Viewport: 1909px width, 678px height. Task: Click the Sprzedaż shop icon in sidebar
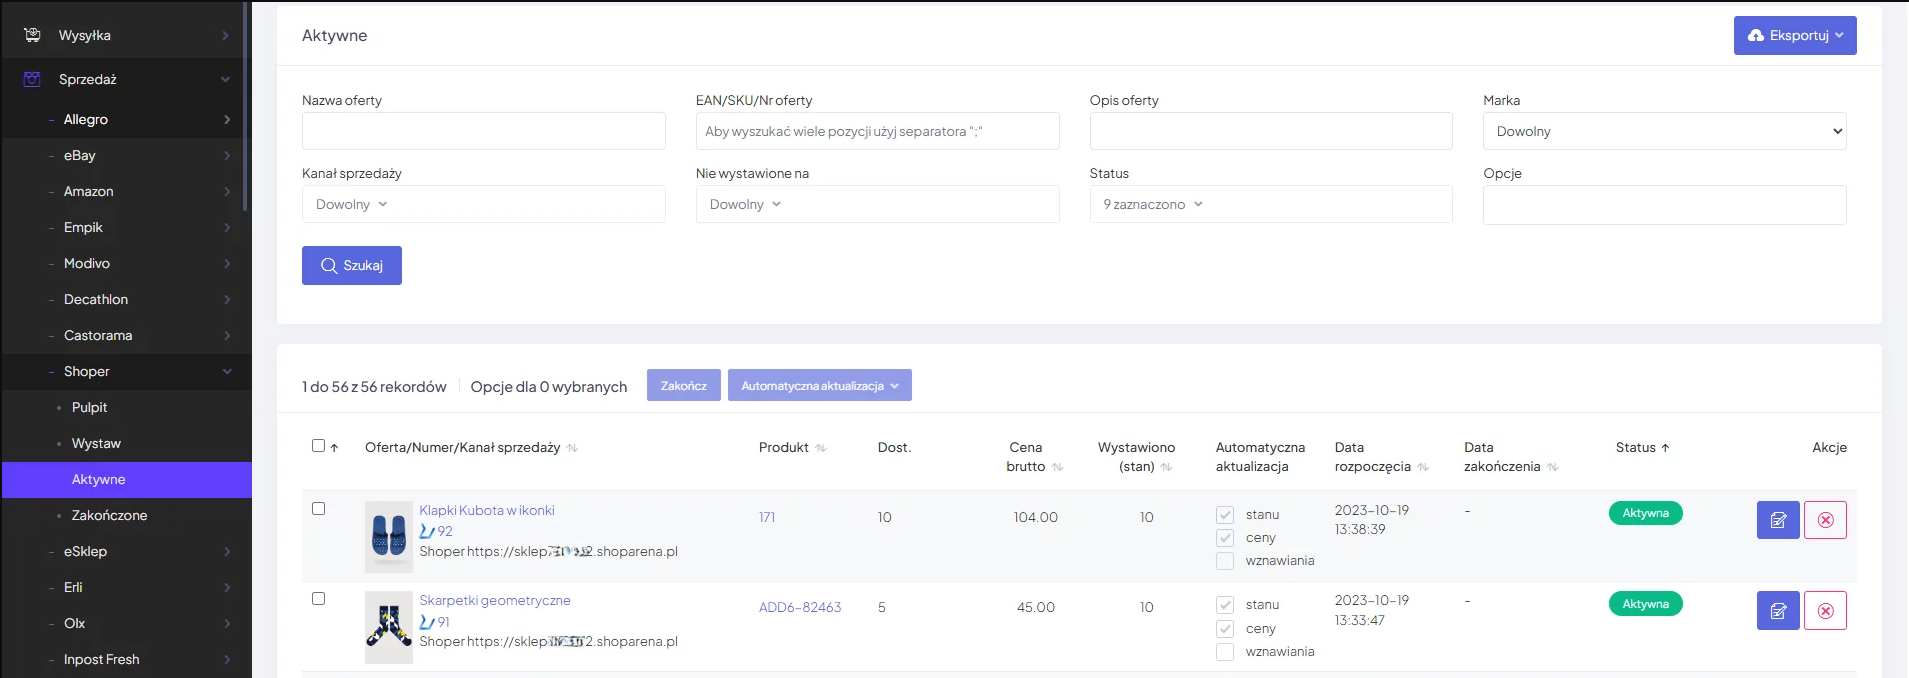[x=32, y=79]
